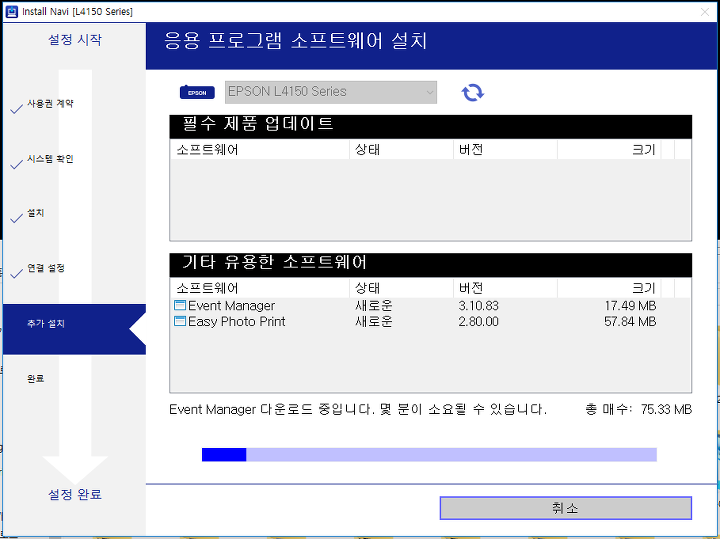Click 크기 column header in 필수 제품 업데이트
Screen dimensions: 720x539
[x=609, y=149]
